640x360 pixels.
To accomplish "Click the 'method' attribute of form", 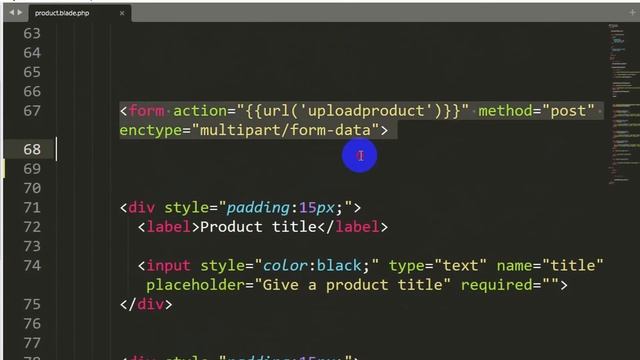I will click(x=505, y=111).
